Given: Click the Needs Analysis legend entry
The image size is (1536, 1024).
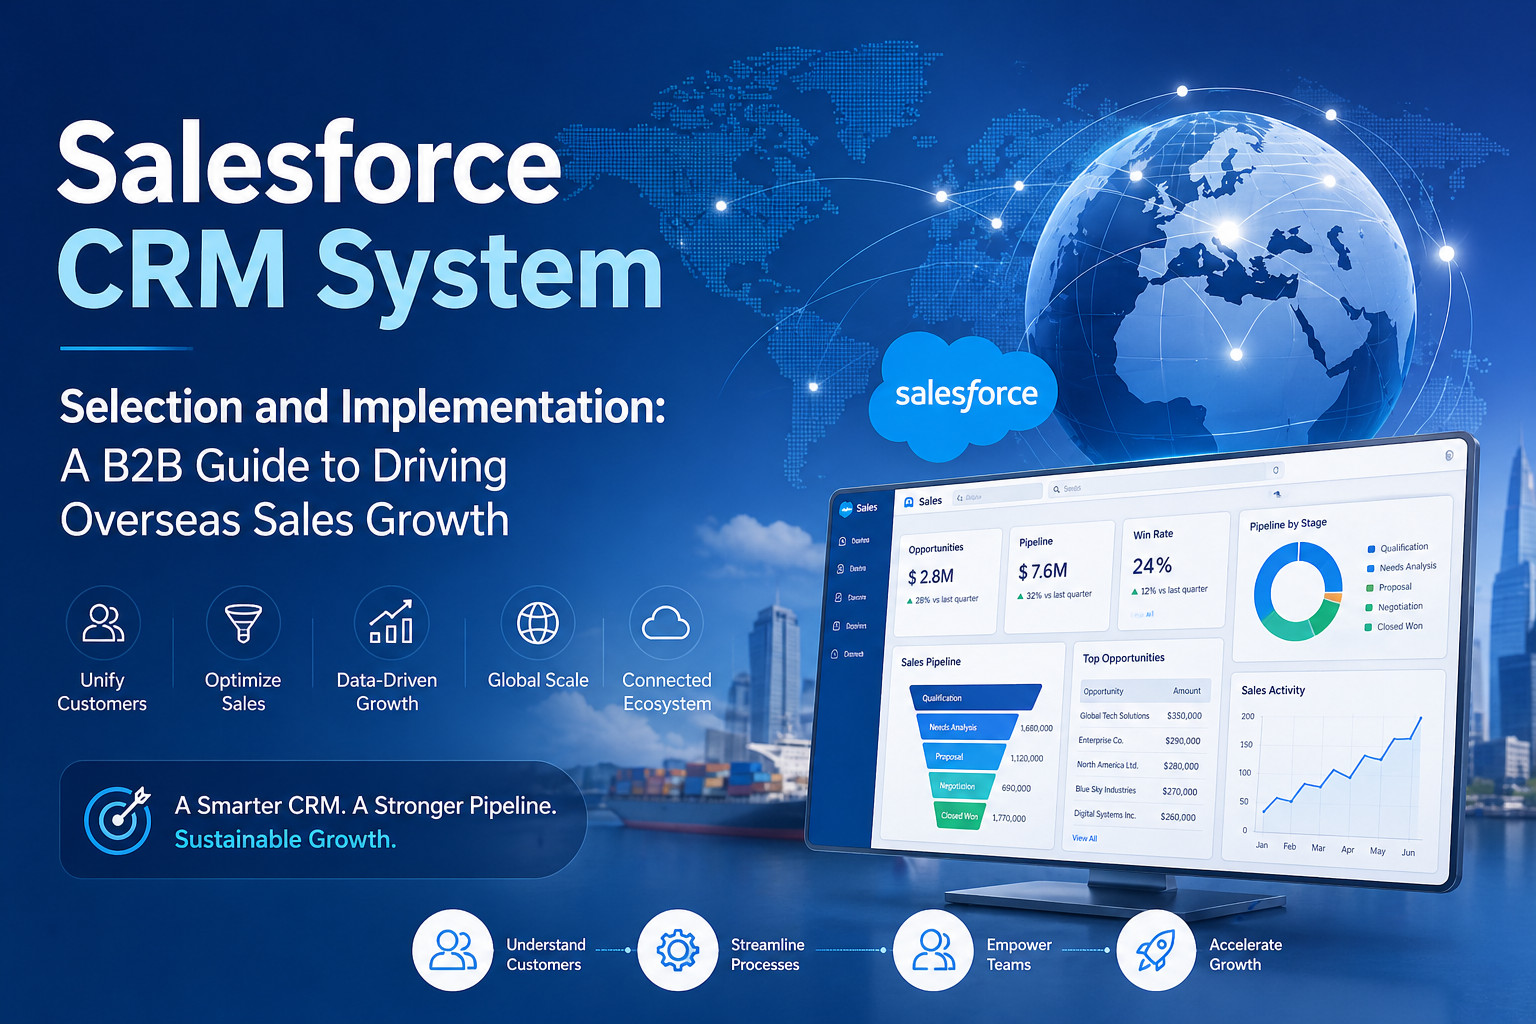Looking at the screenshot, I should 1401,567.
